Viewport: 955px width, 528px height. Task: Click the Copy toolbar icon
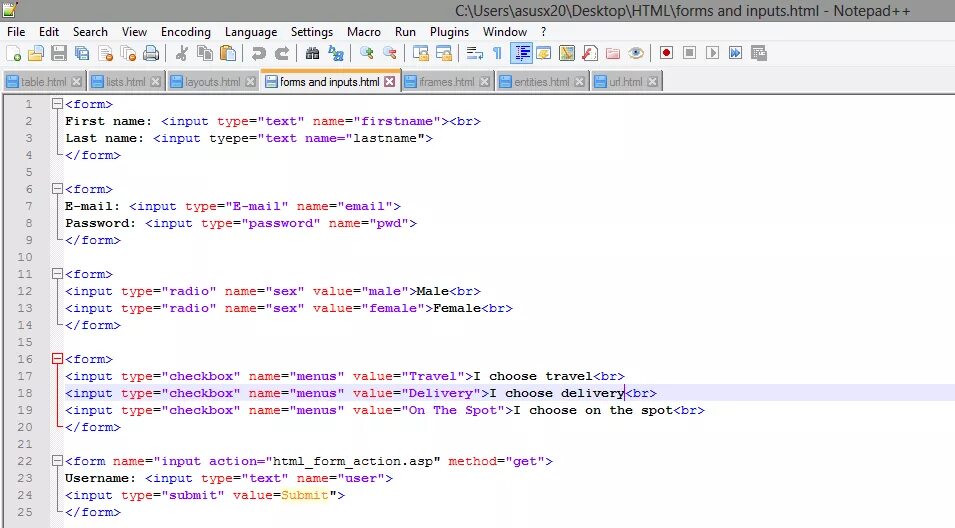coord(205,54)
